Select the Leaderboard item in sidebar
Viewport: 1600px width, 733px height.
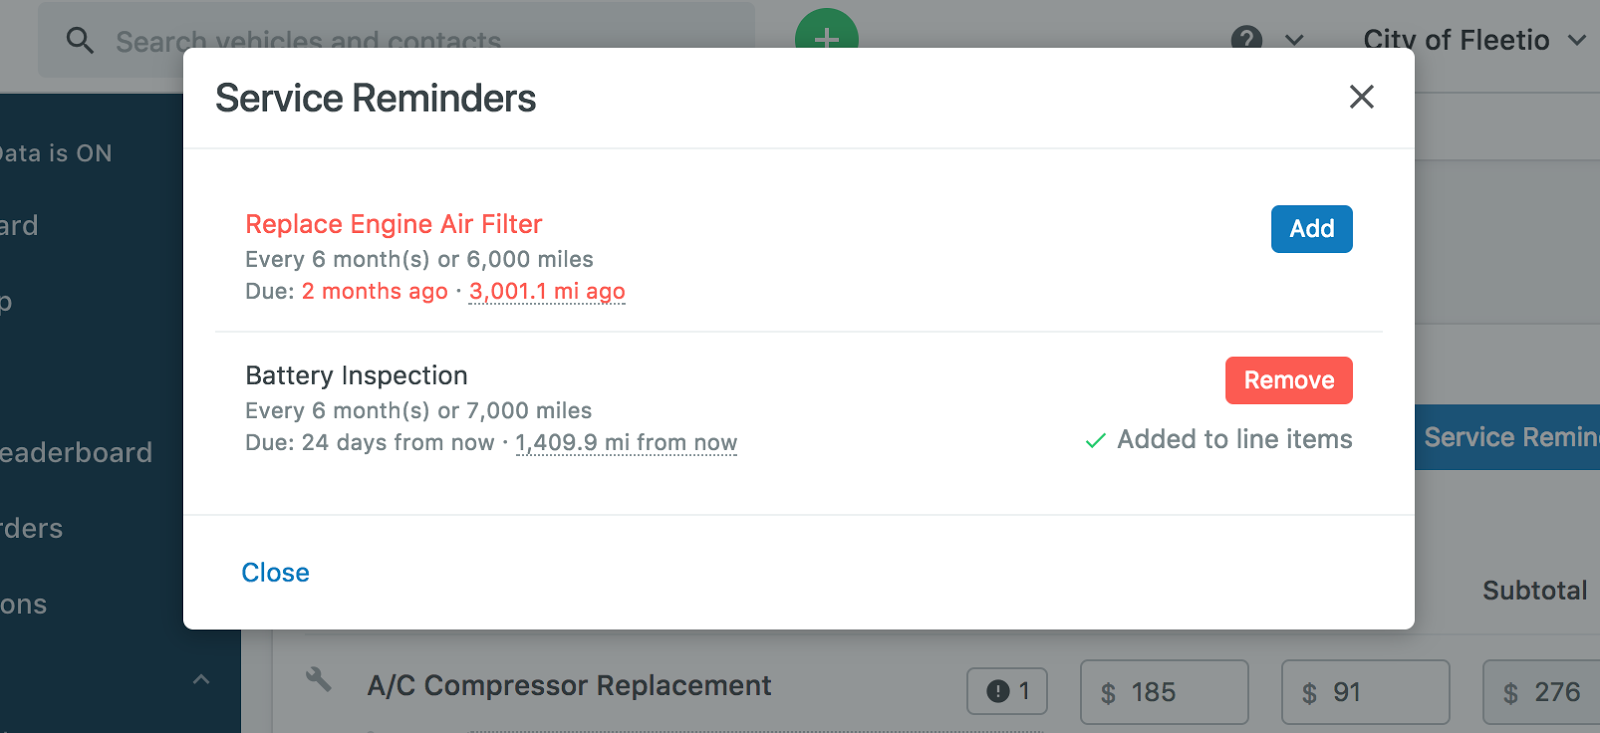(76, 452)
